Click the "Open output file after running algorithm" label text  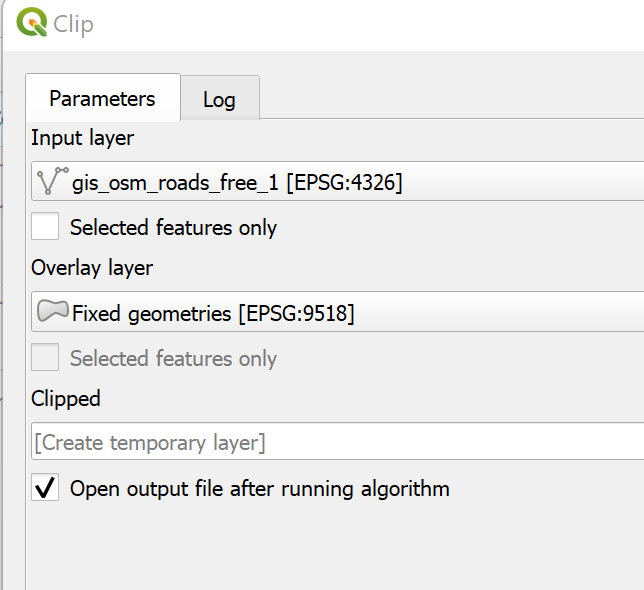259,489
